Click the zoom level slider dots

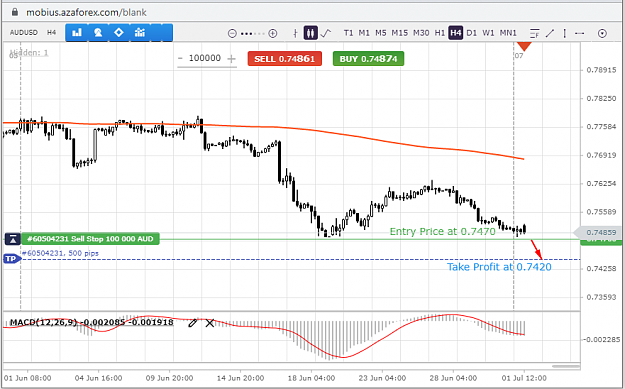coord(252,33)
